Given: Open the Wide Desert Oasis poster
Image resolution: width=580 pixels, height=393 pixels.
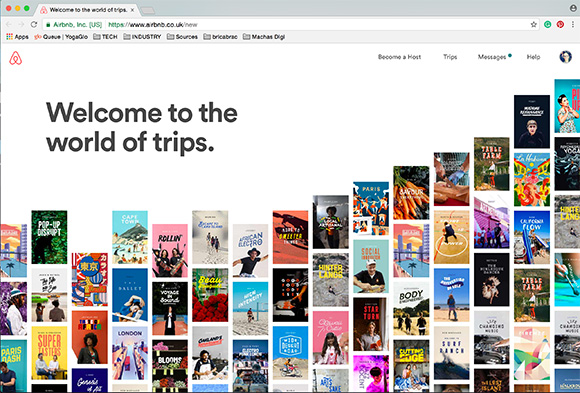Looking at the screenshot, I should tap(290, 353).
